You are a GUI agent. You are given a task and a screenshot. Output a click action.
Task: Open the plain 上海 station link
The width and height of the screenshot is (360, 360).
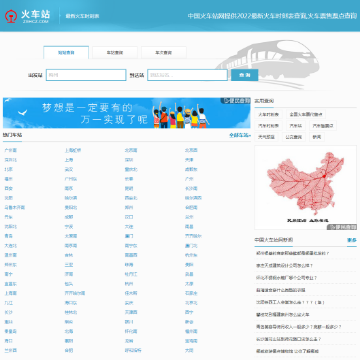(x=69, y=160)
